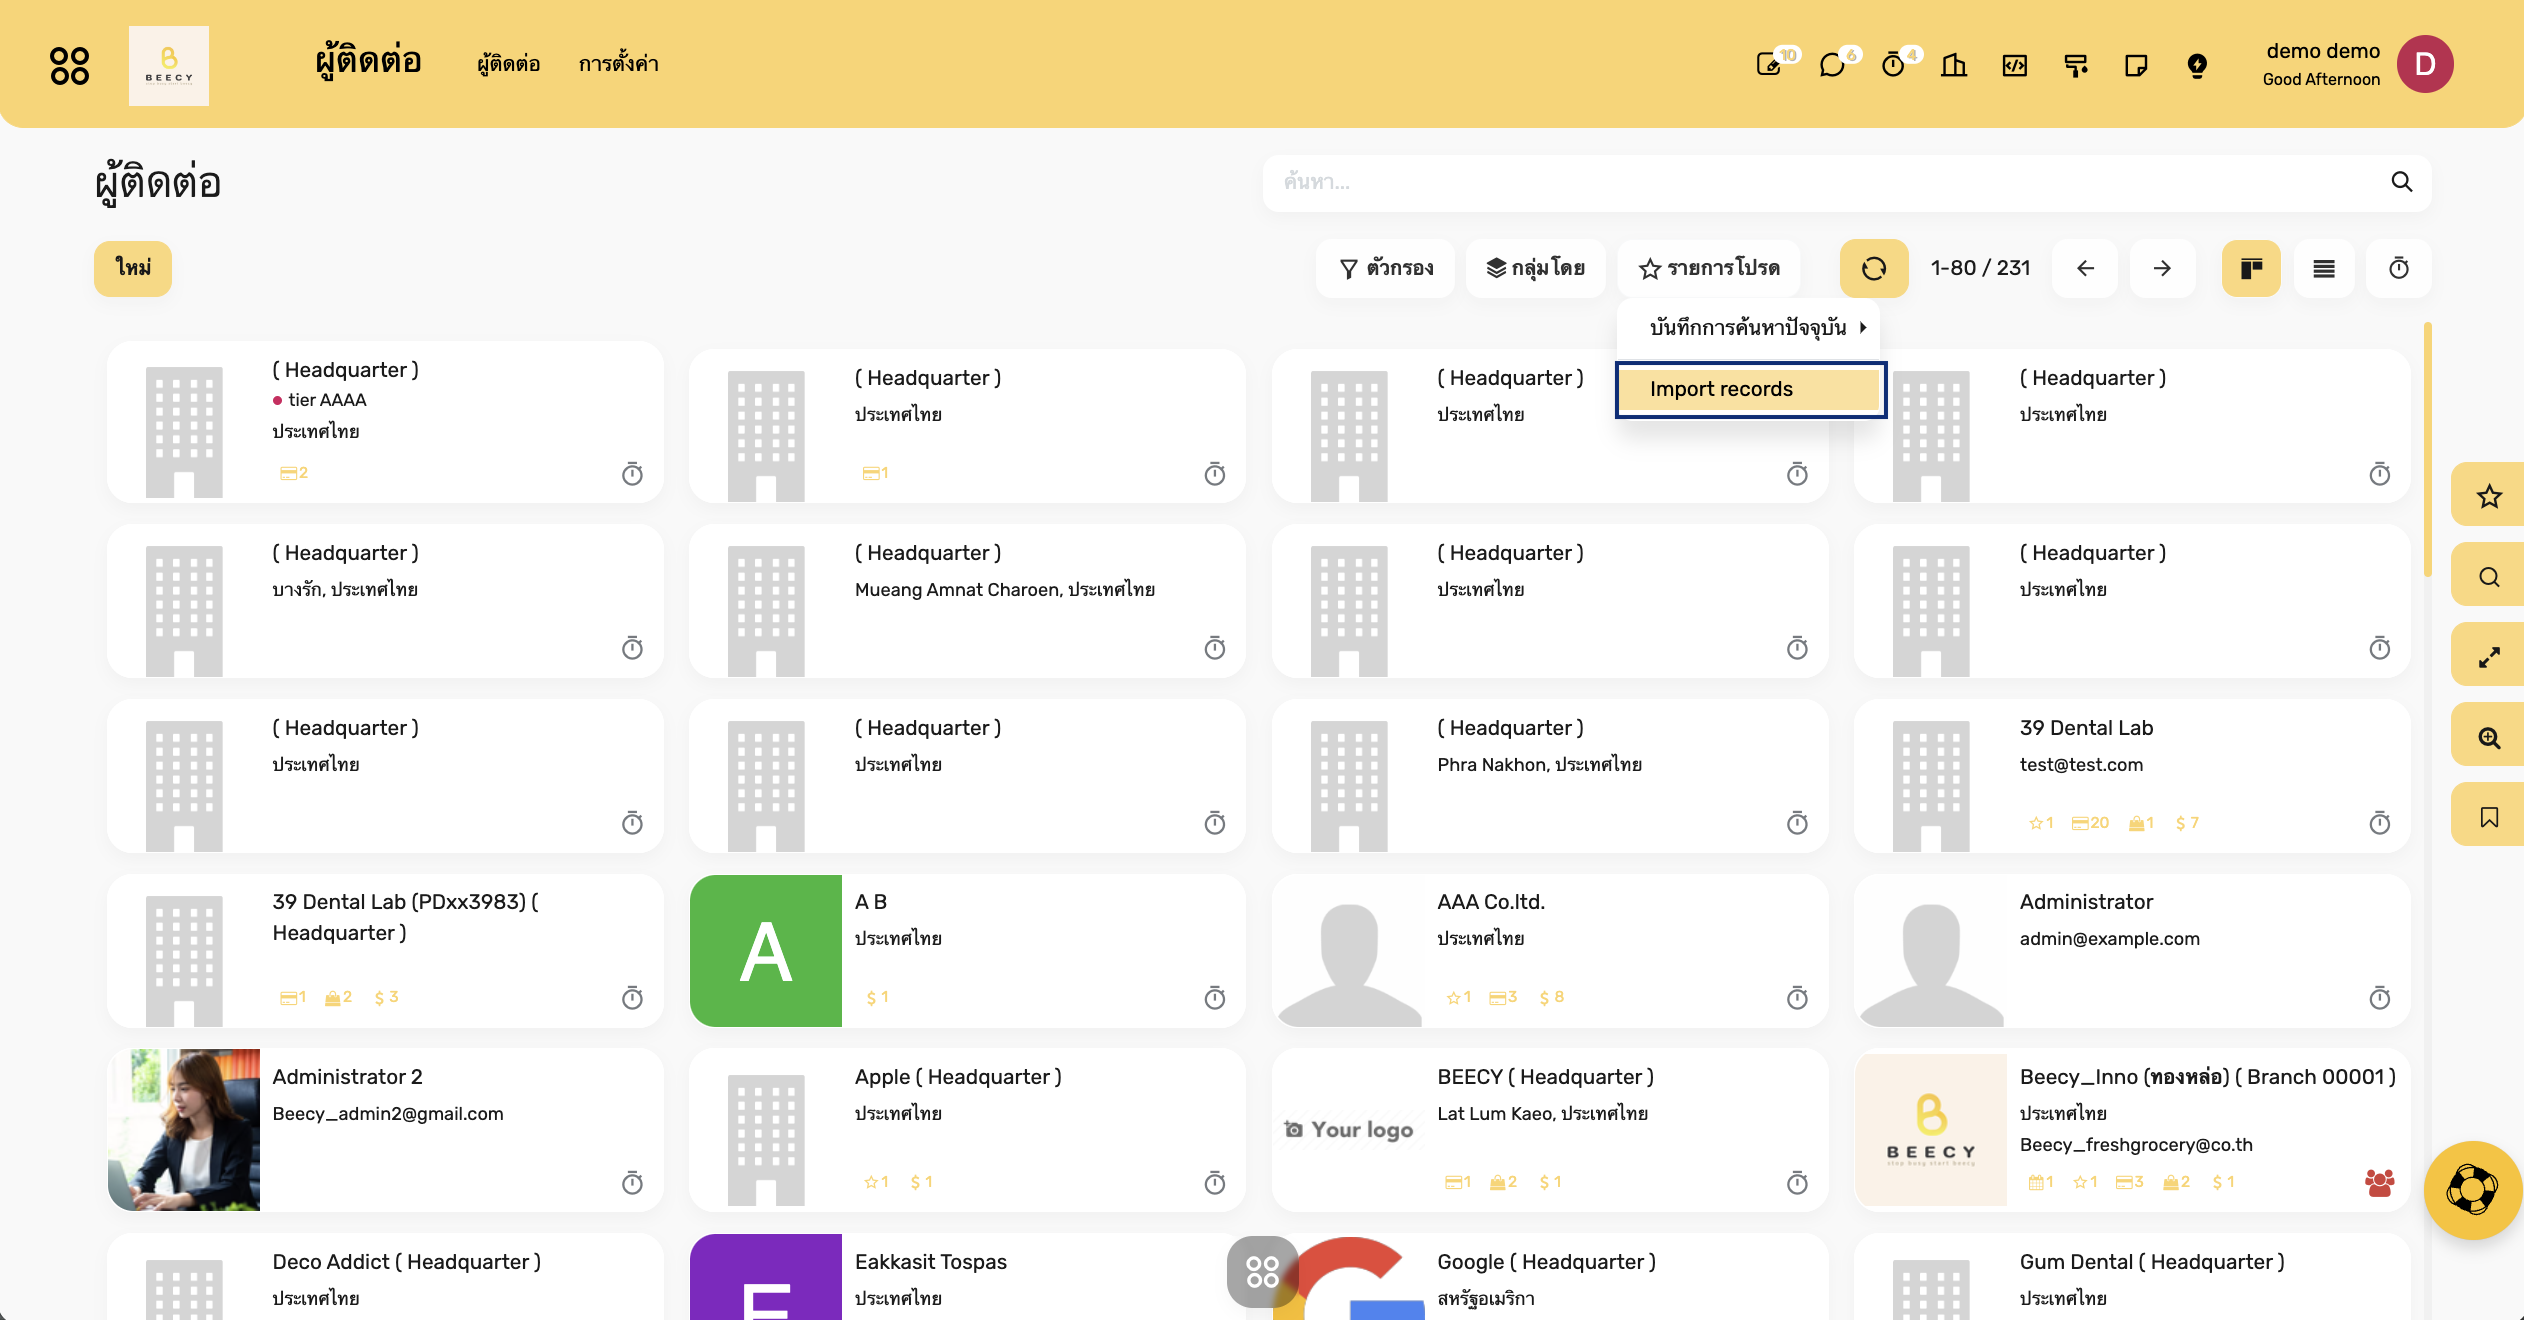Open Gum Dental ( Headquarter ) contact
2524x1320 pixels.
(x=2132, y=1277)
